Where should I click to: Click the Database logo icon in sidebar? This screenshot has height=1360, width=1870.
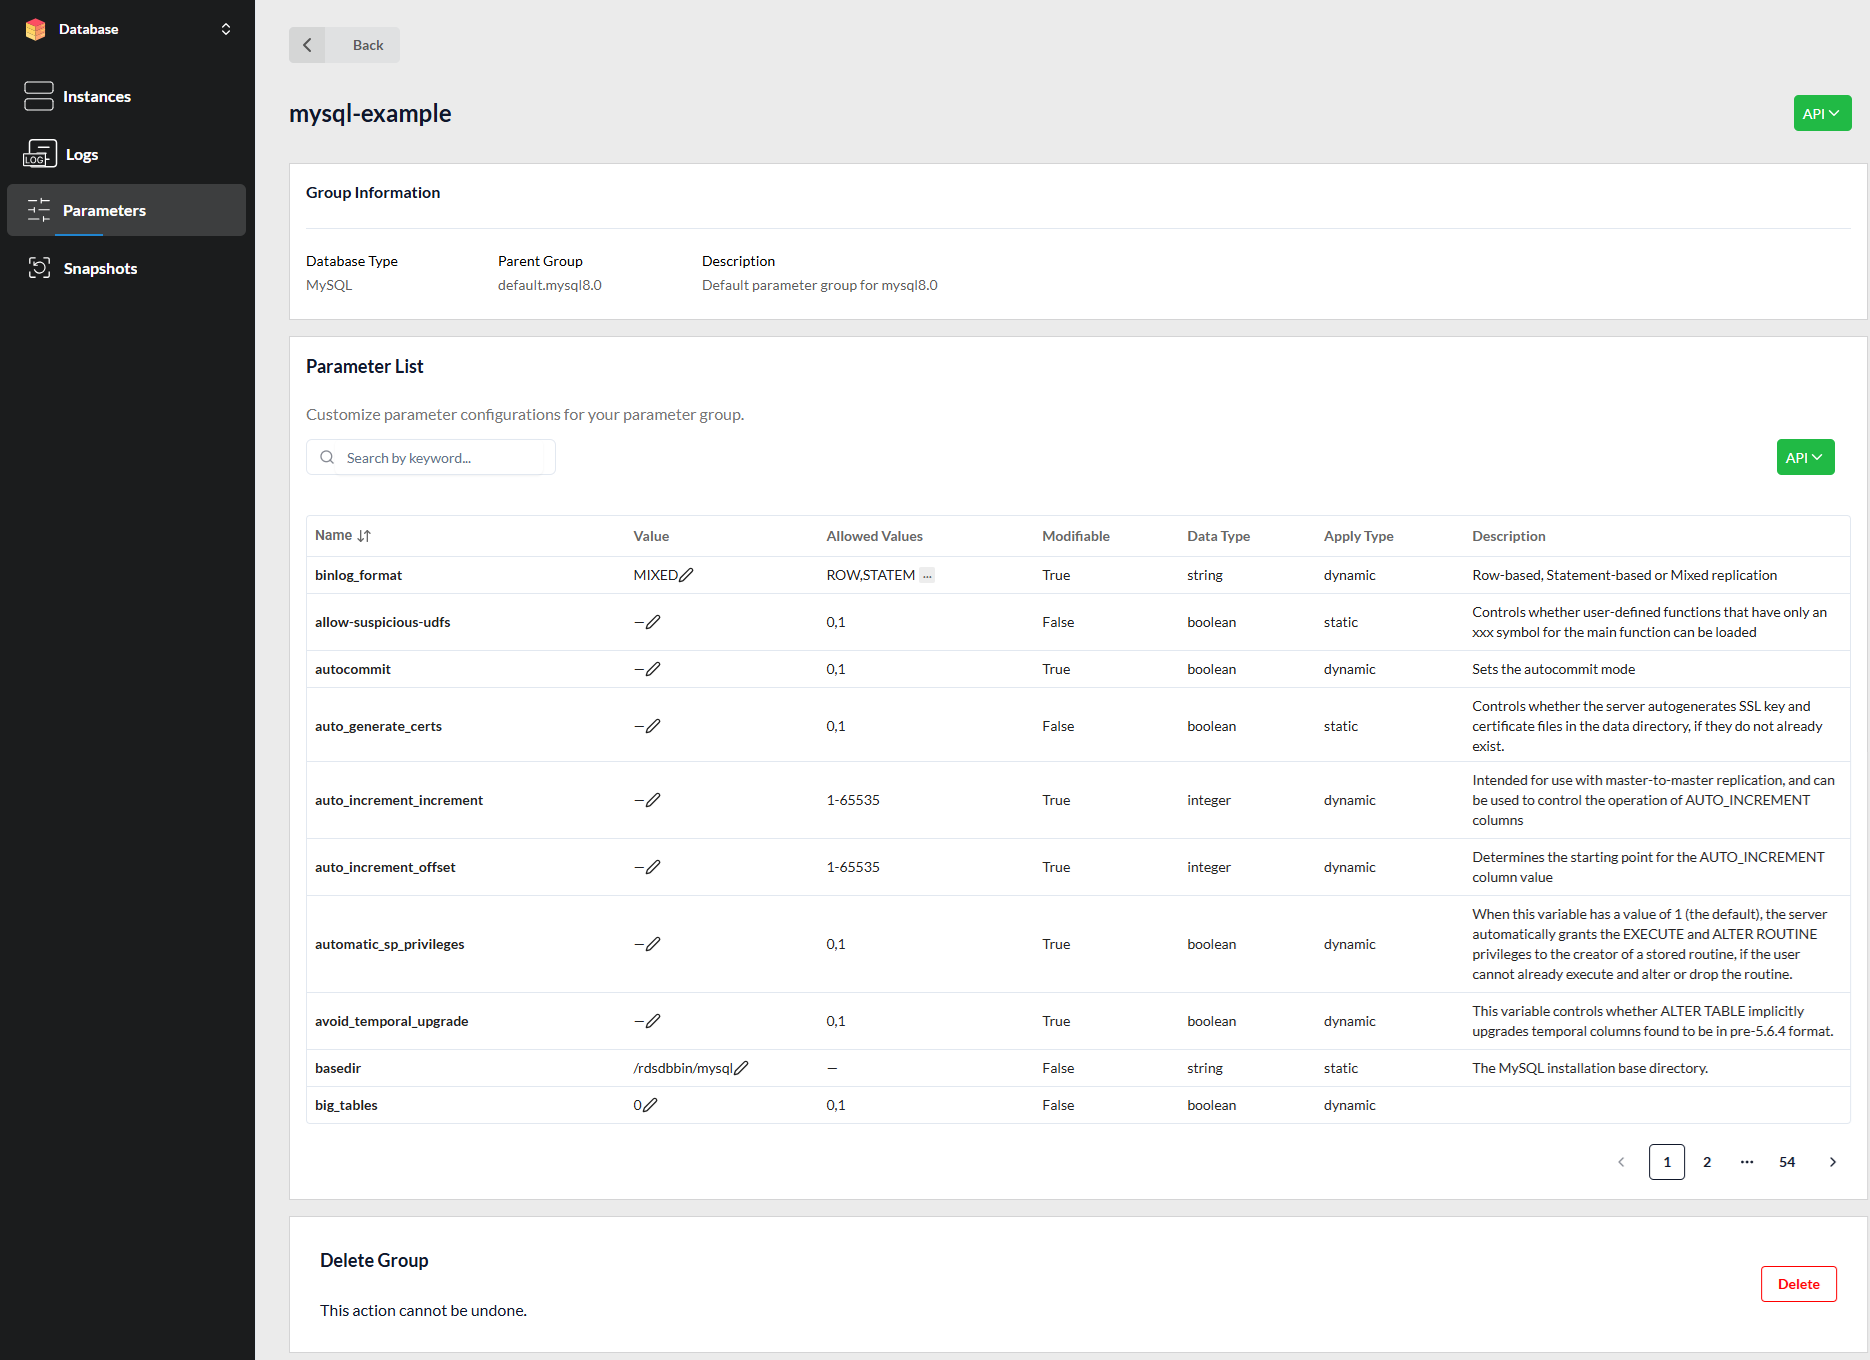click(x=36, y=29)
